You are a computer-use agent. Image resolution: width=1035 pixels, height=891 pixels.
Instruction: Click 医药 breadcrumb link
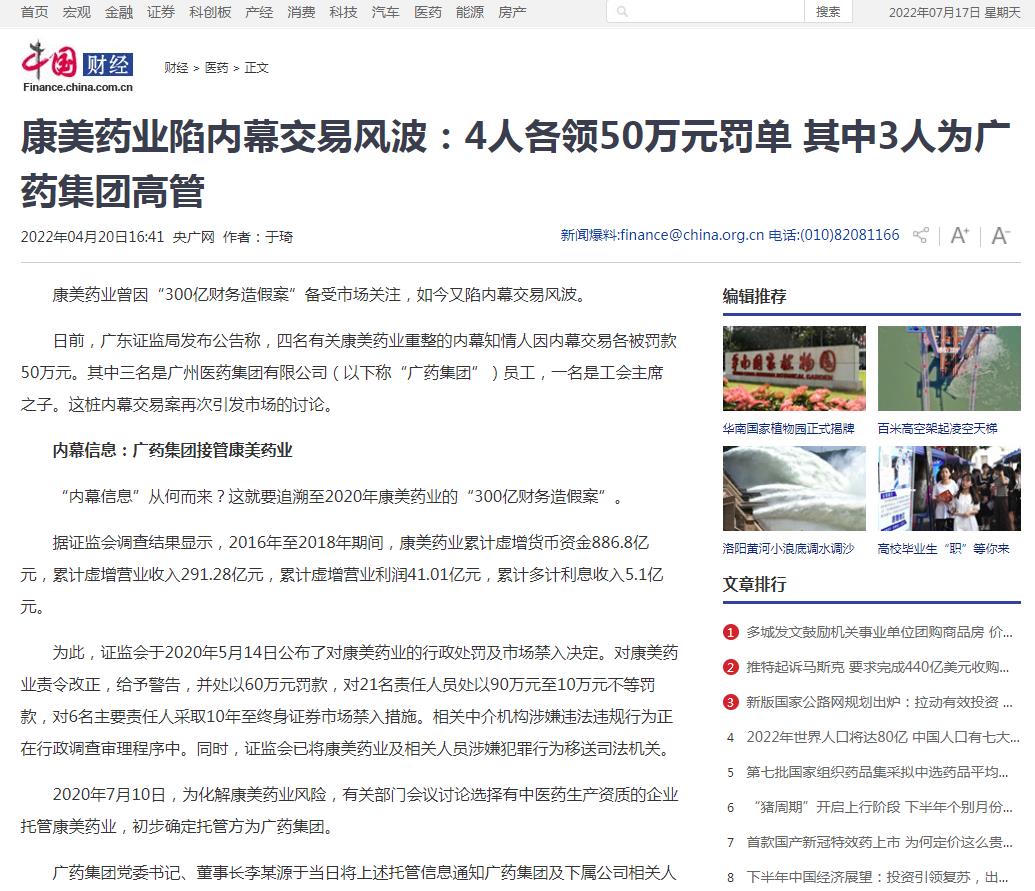click(x=217, y=68)
